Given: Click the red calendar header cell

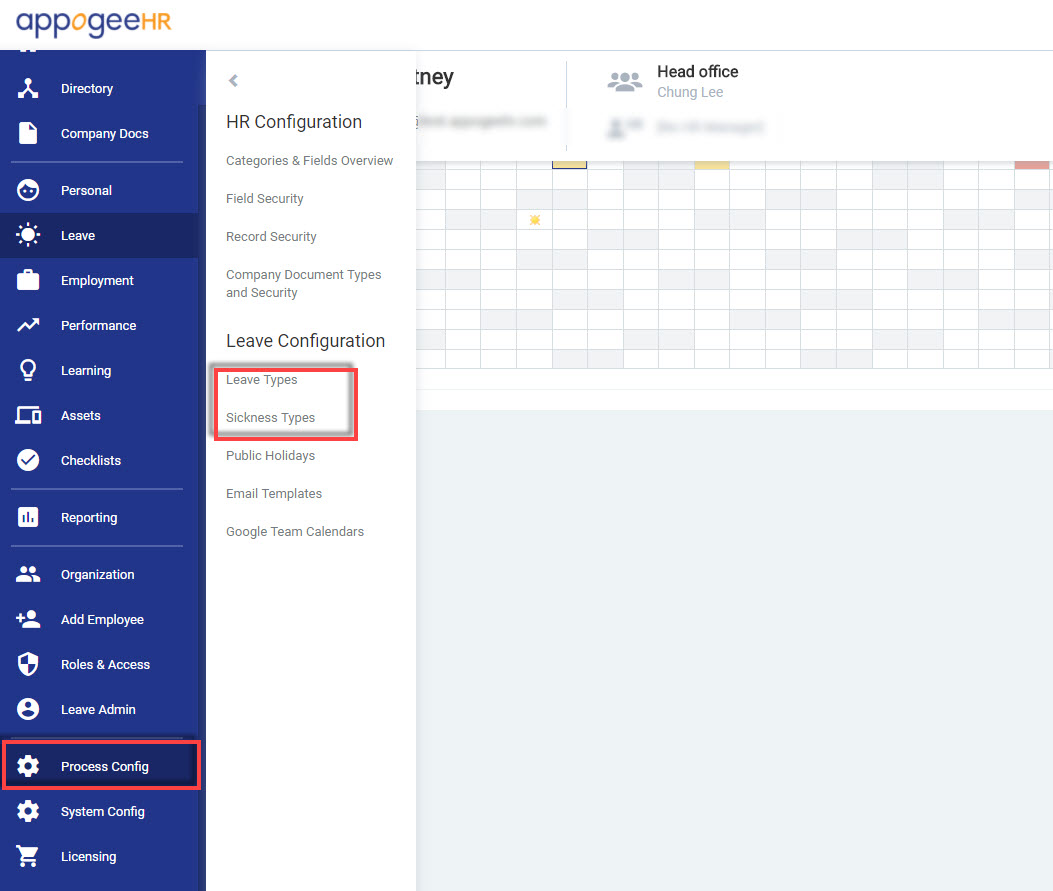Looking at the screenshot, I should [x=1032, y=165].
